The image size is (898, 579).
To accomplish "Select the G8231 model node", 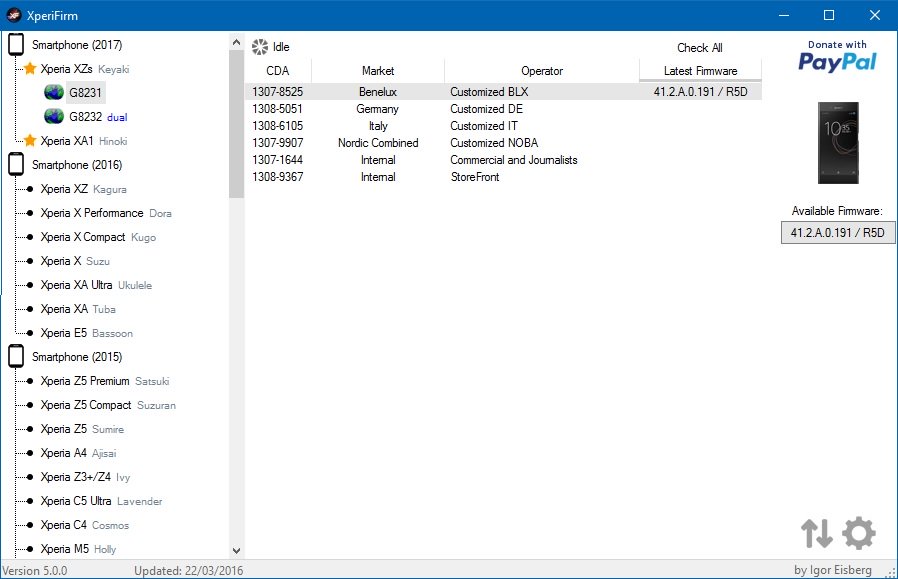I will pos(85,92).
